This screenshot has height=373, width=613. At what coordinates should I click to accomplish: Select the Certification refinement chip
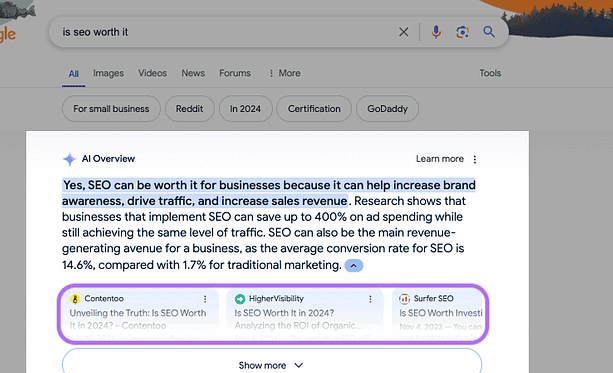(314, 109)
